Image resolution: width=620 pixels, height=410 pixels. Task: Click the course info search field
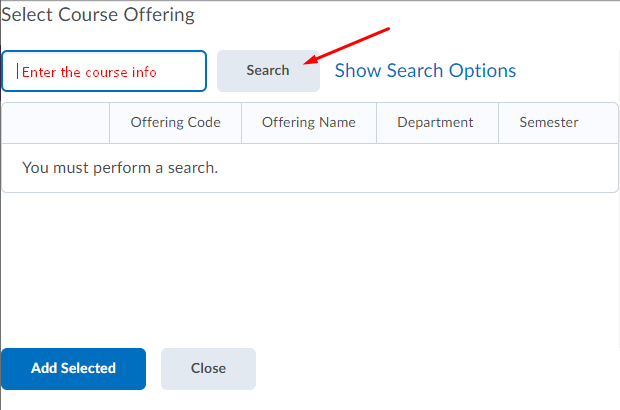click(104, 71)
